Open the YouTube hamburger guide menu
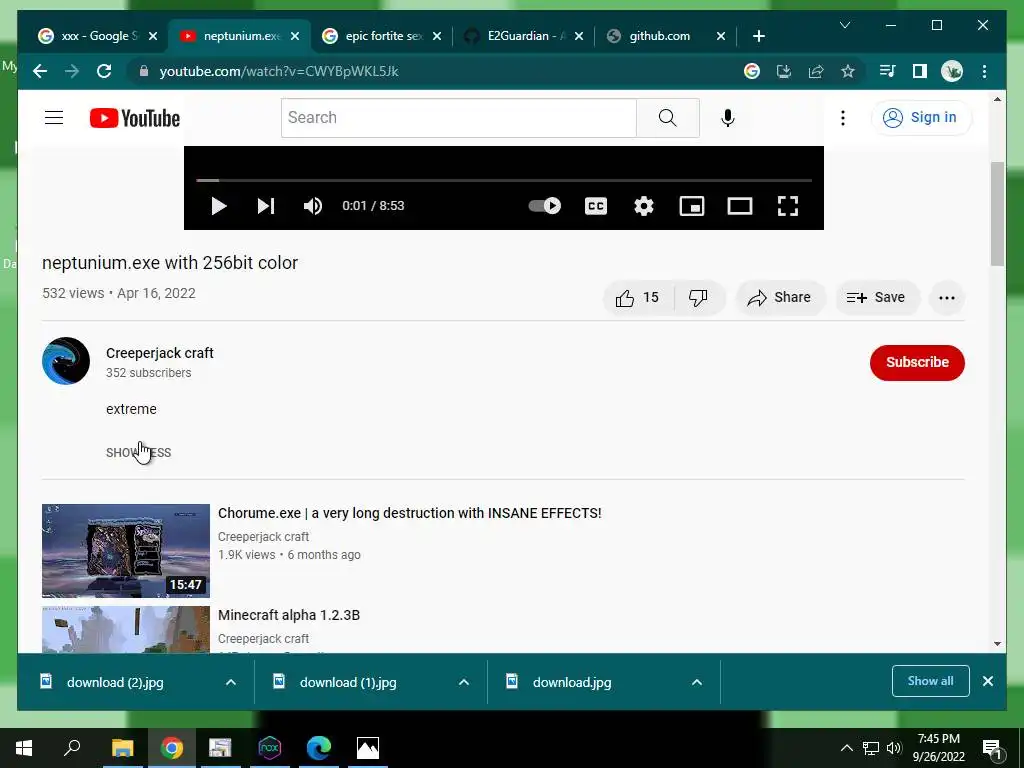 pos(54,118)
